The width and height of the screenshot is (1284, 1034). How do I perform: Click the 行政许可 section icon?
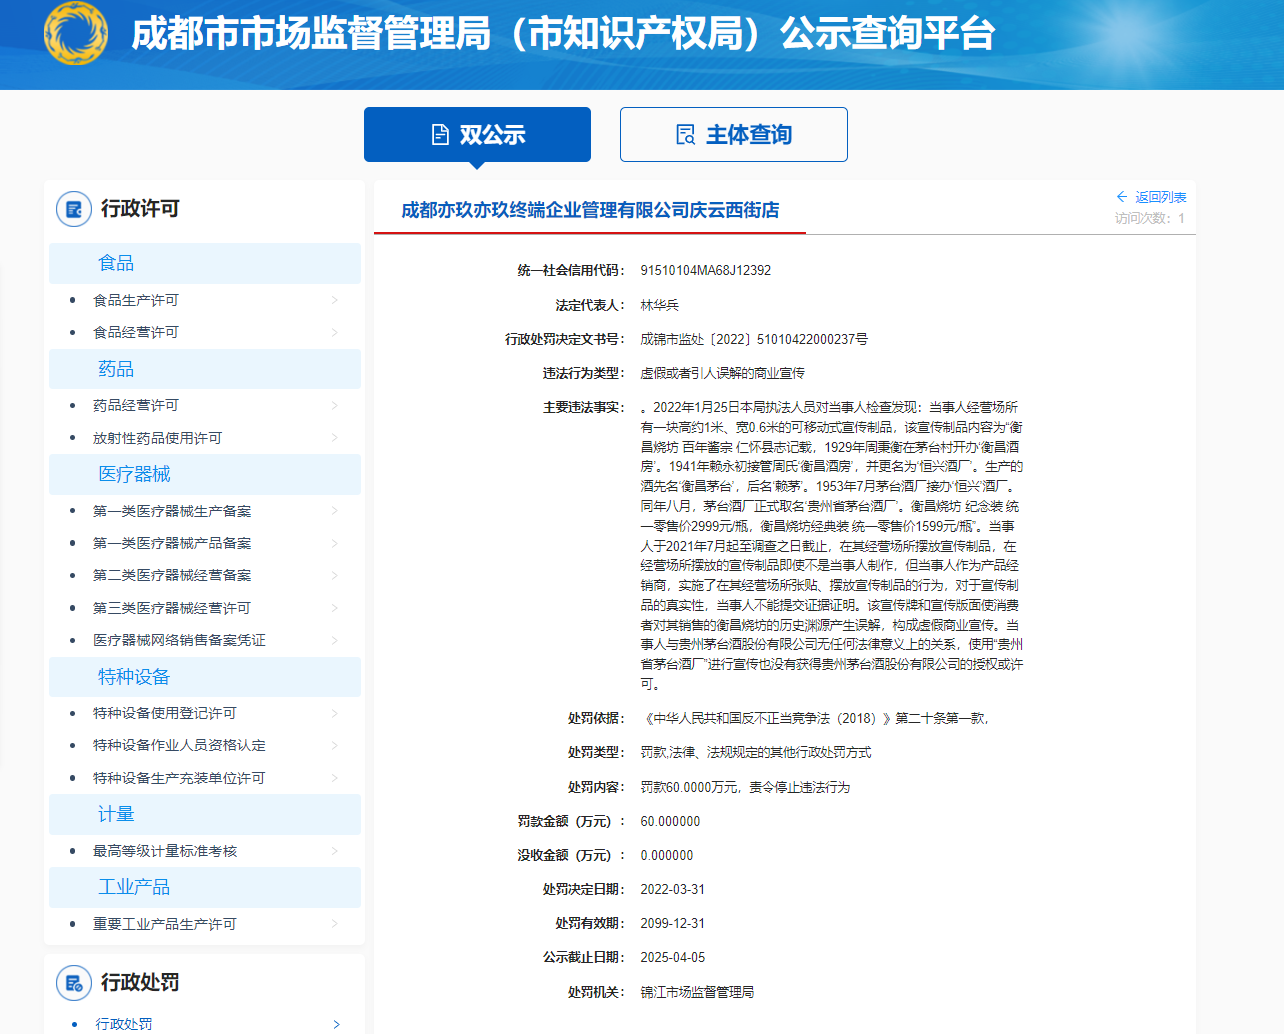[74, 209]
